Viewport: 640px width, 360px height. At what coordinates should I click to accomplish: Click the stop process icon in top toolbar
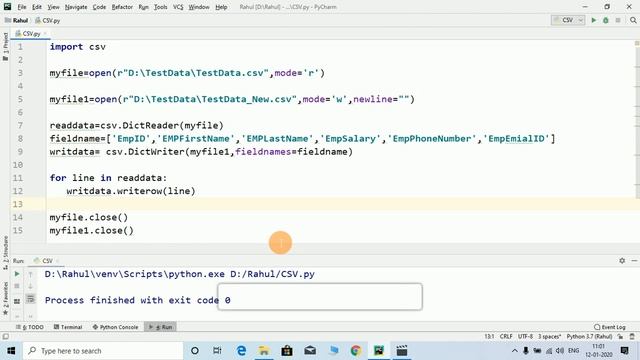click(618, 20)
